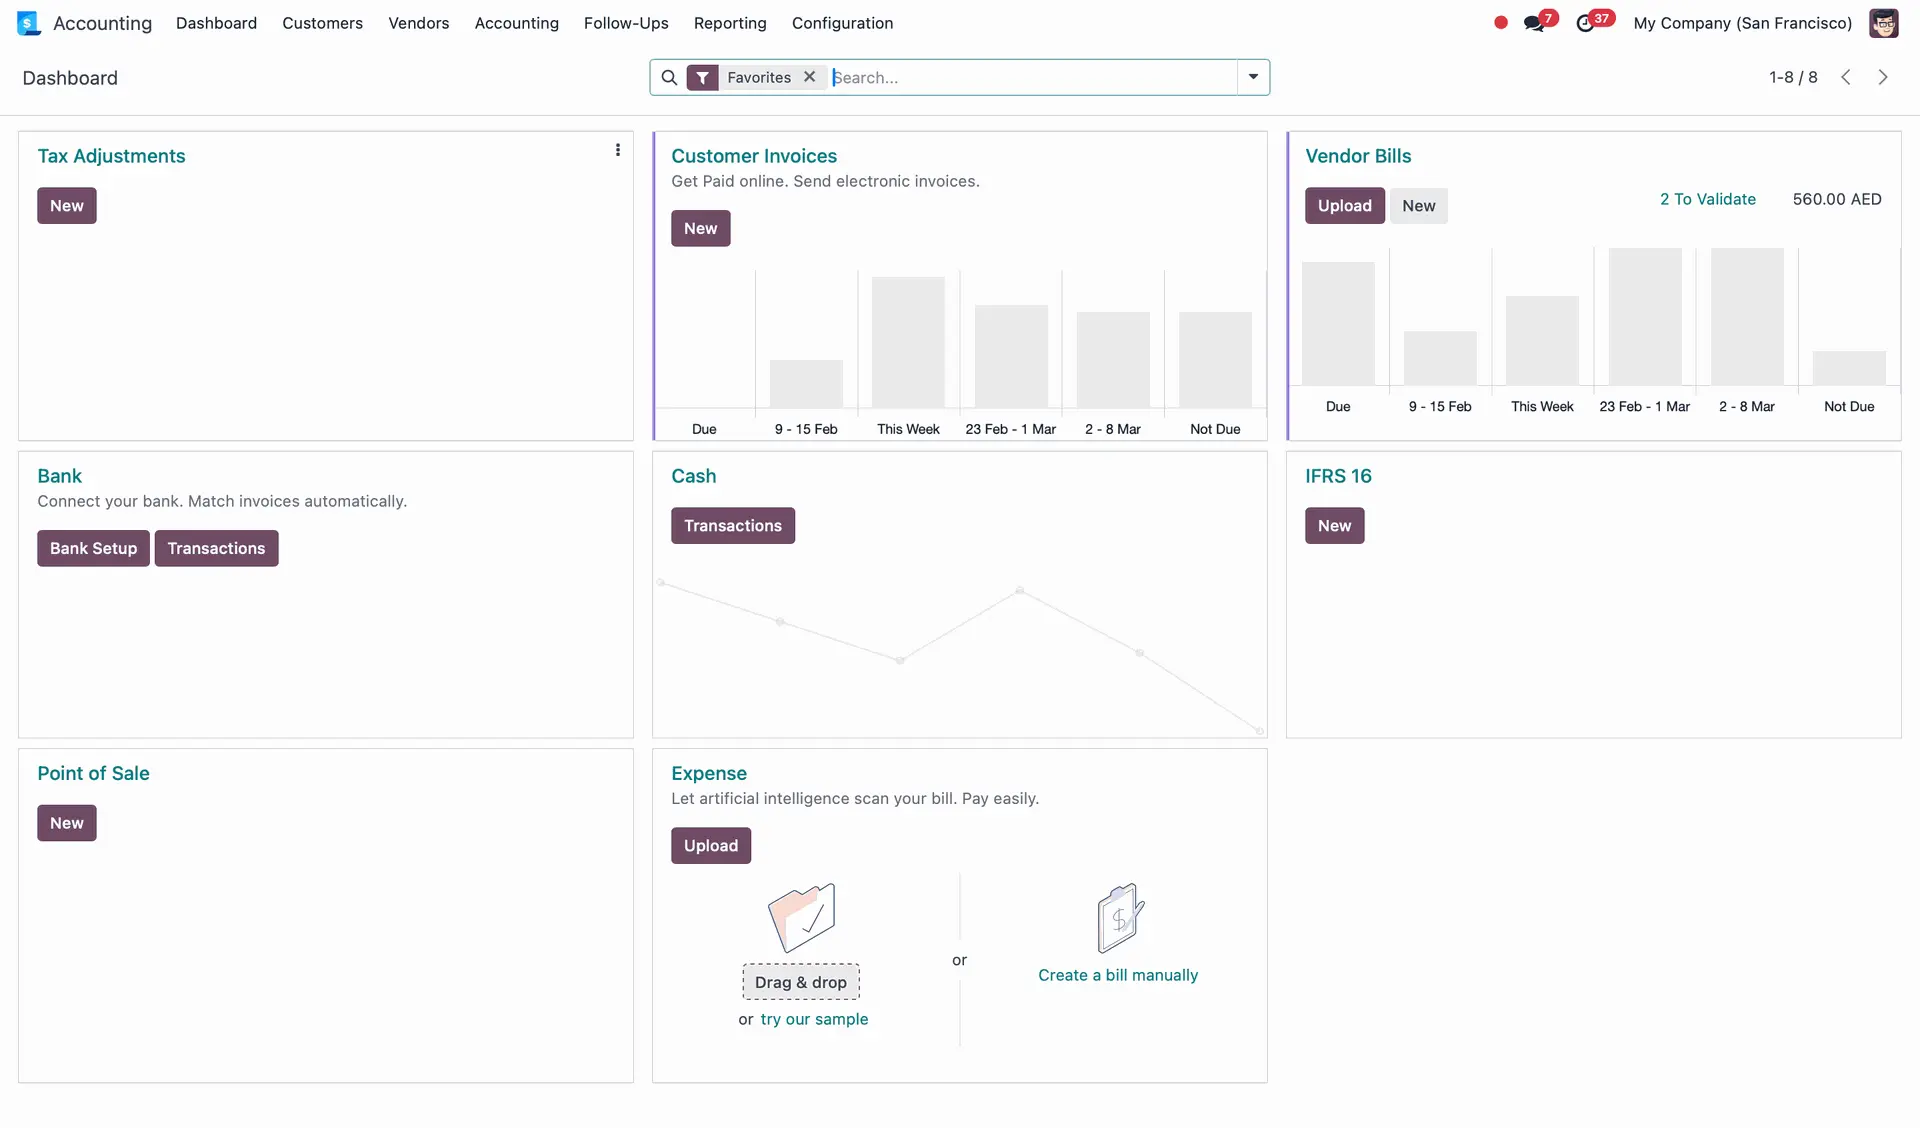Image resolution: width=1920 pixels, height=1128 pixels.
Task: Go to next dashboard page
Action: (1883, 77)
